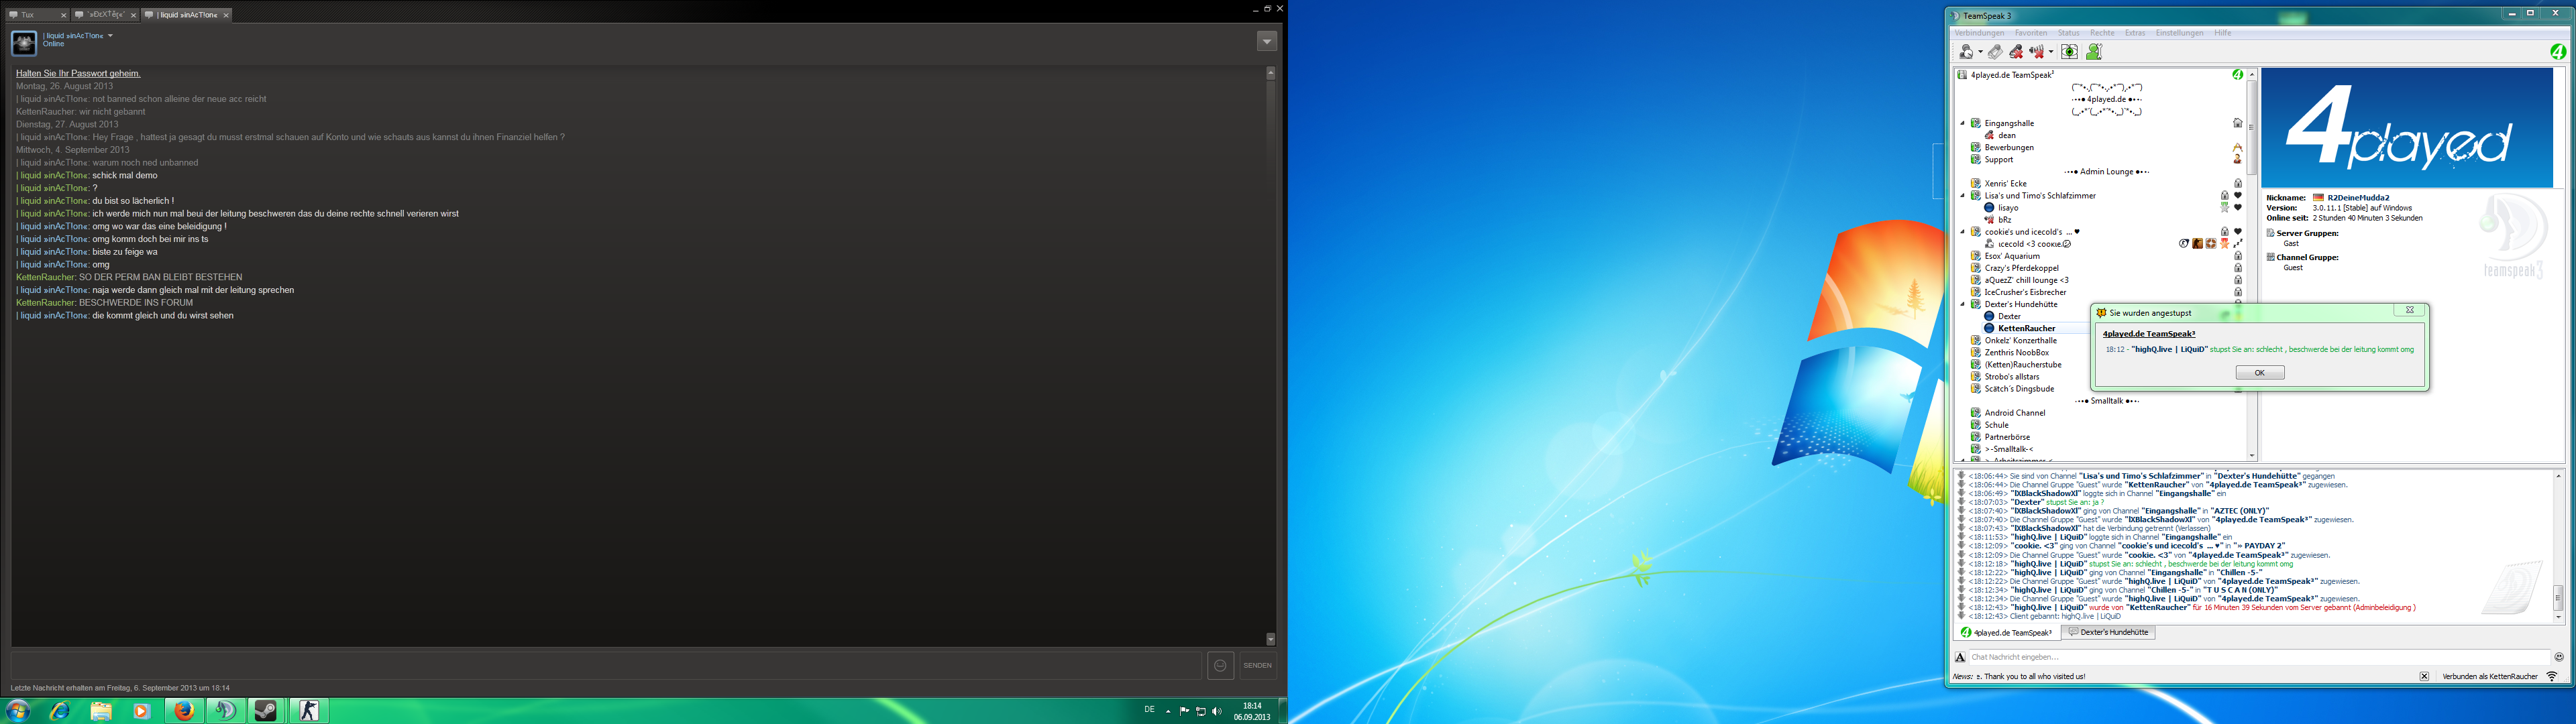Select user lisayo in channel tree
2576x724 pixels.
[x=2008, y=208]
